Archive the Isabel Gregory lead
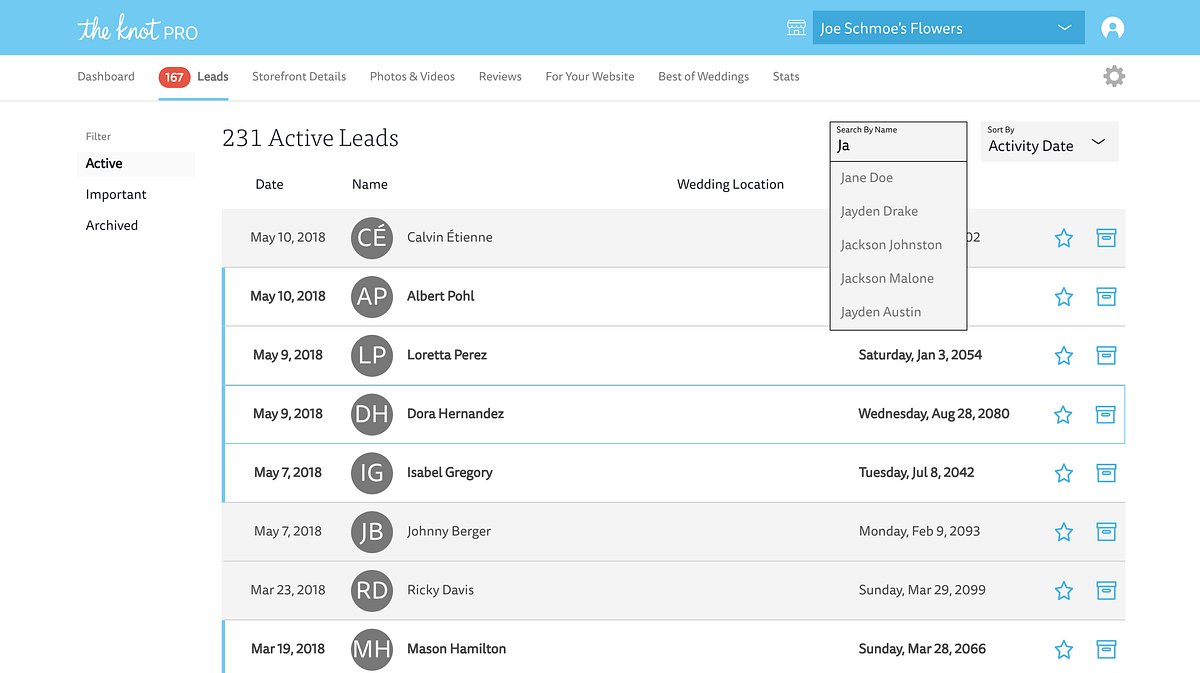 tap(1106, 473)
